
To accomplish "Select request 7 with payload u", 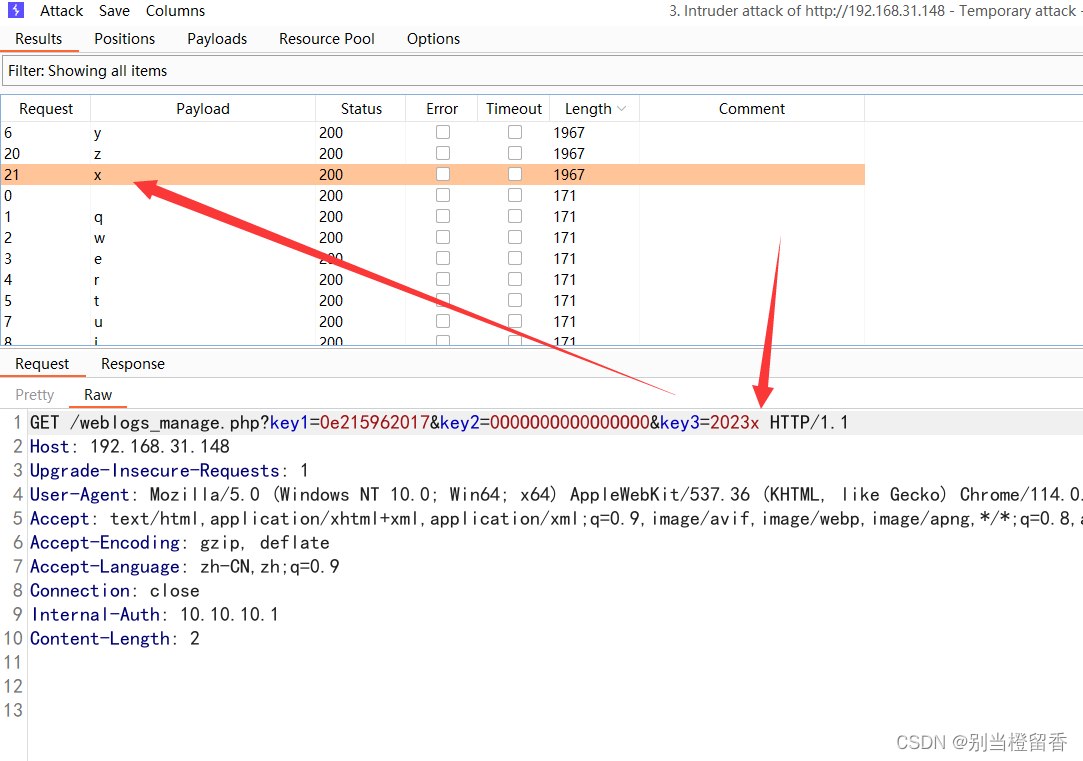I will pyautogui.click(x=432, y=322).
